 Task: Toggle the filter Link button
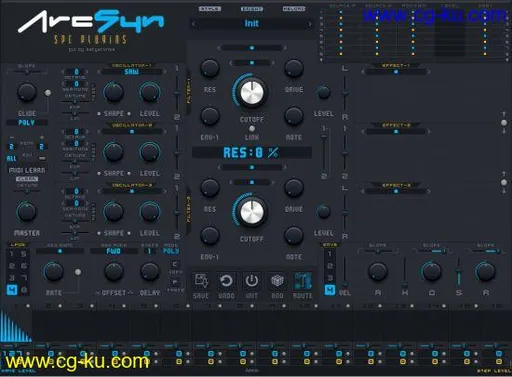[252, 129]
